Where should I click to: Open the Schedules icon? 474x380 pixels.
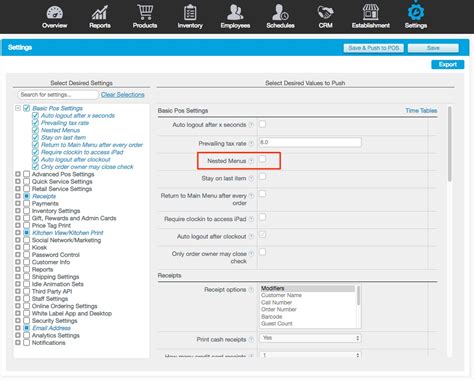(280, 12)
